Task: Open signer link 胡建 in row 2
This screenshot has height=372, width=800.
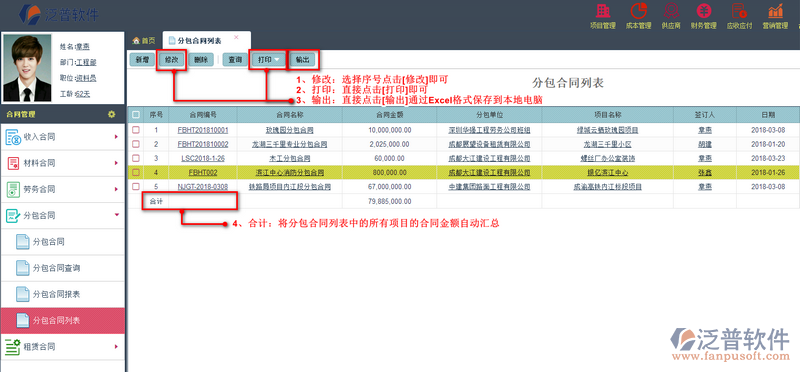Action: (x=705, y=144)
